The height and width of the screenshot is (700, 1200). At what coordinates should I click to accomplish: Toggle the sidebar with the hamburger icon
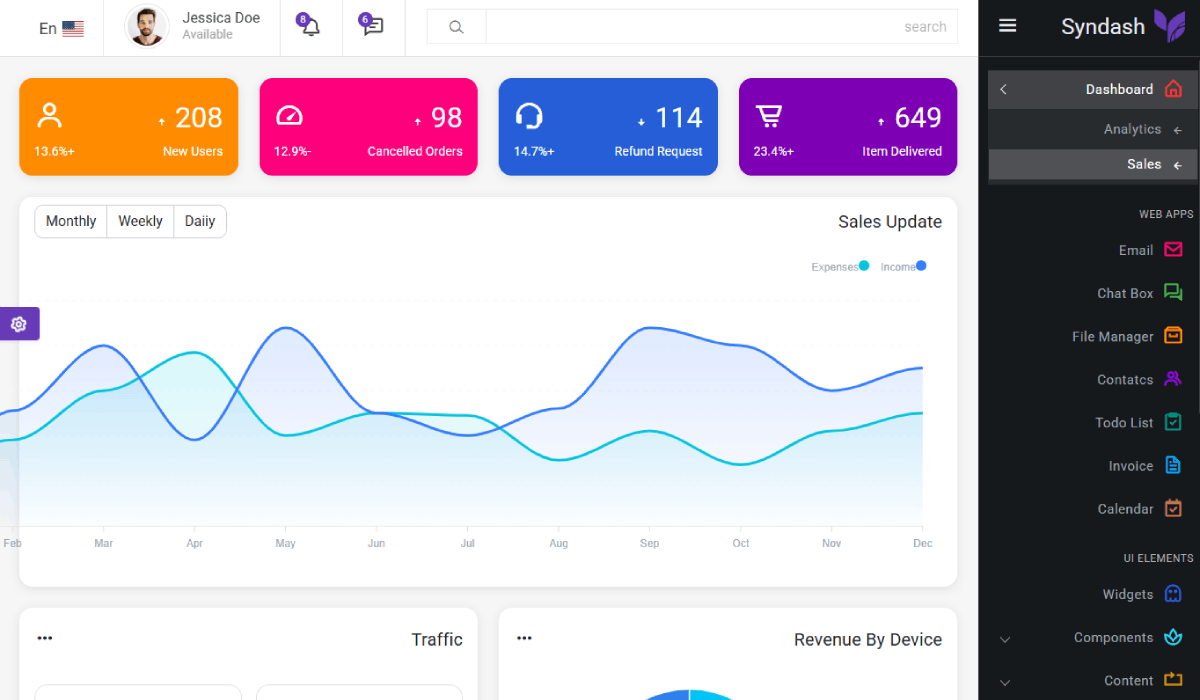[1008, 26]
